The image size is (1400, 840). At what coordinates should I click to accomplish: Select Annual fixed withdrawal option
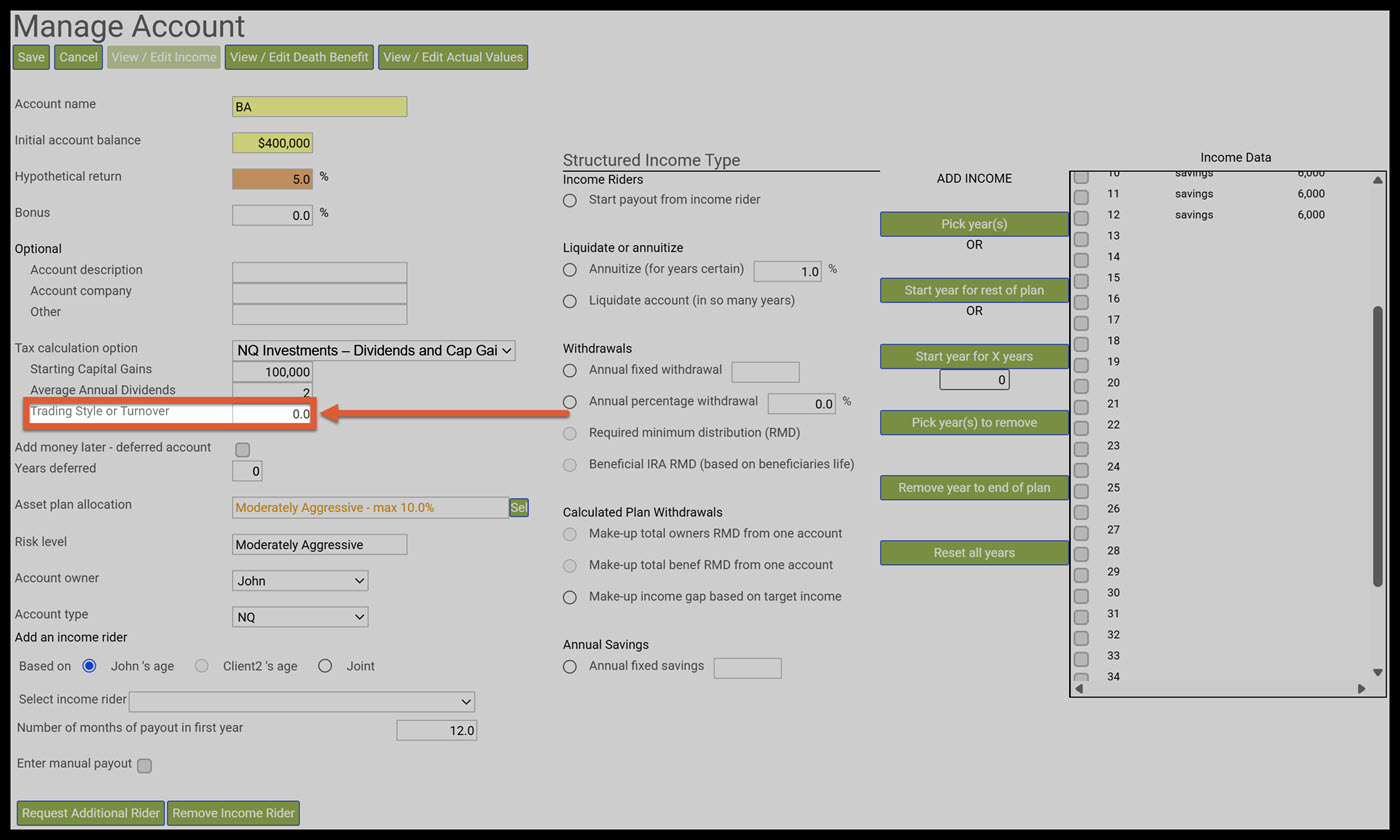[570, 370]
